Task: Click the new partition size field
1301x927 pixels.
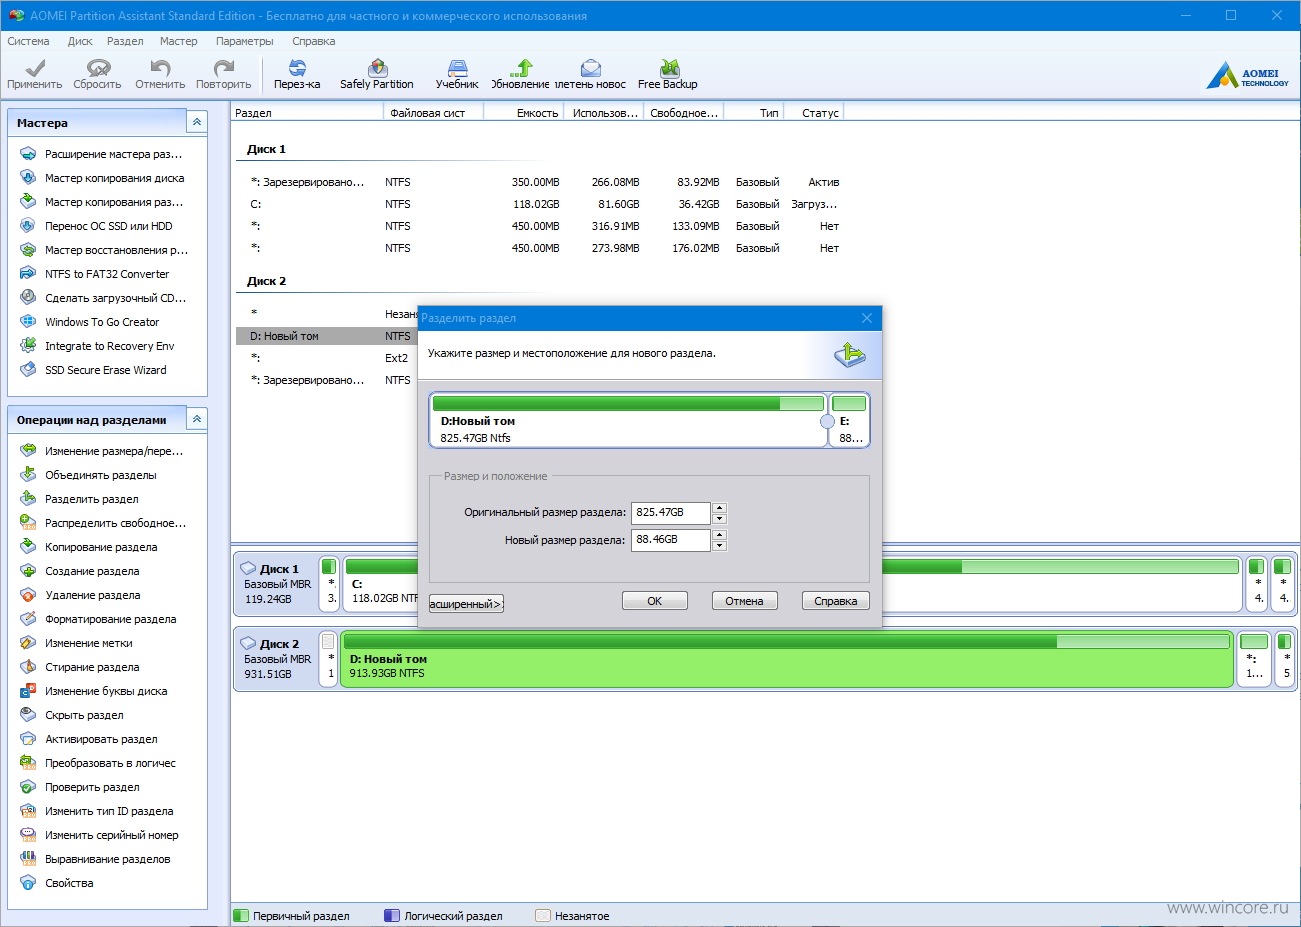Action: 670,539
